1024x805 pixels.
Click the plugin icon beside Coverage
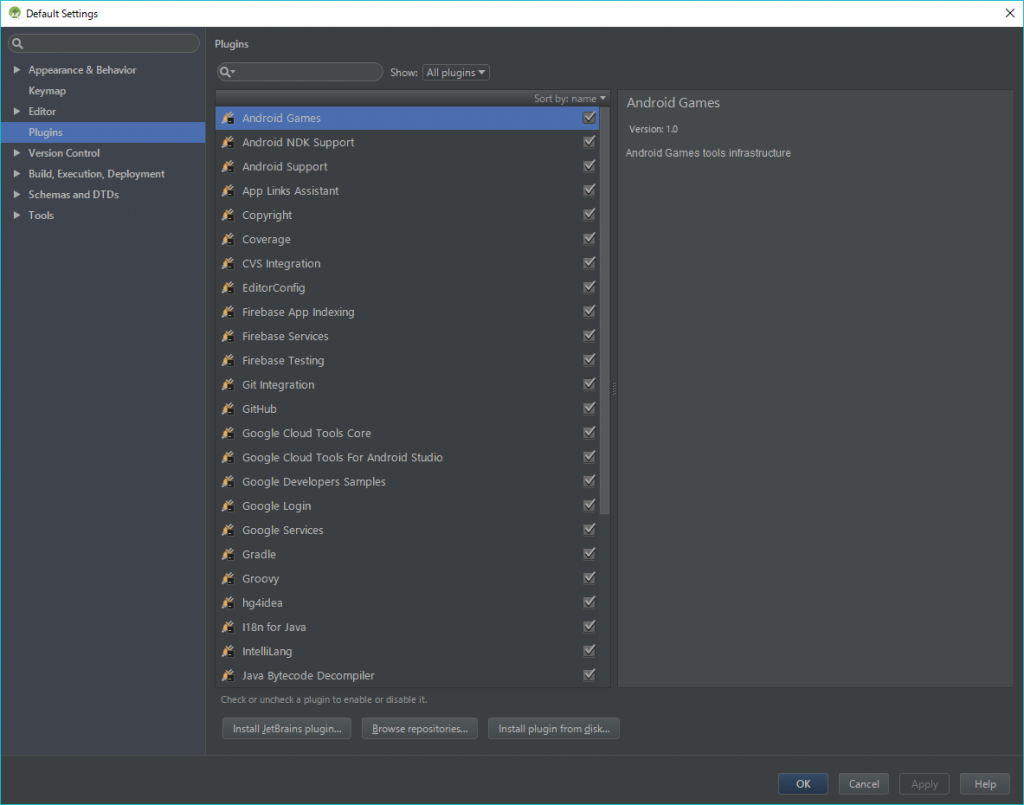(x=228, y=239)
